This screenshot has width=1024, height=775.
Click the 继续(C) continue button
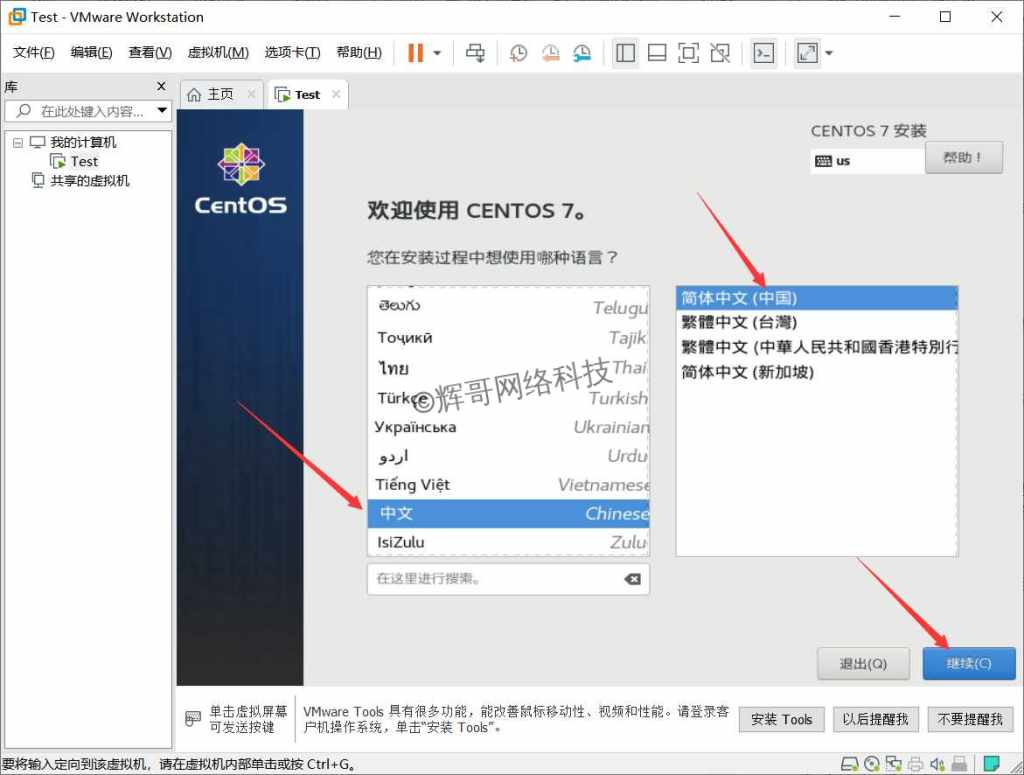pos(969,663)
